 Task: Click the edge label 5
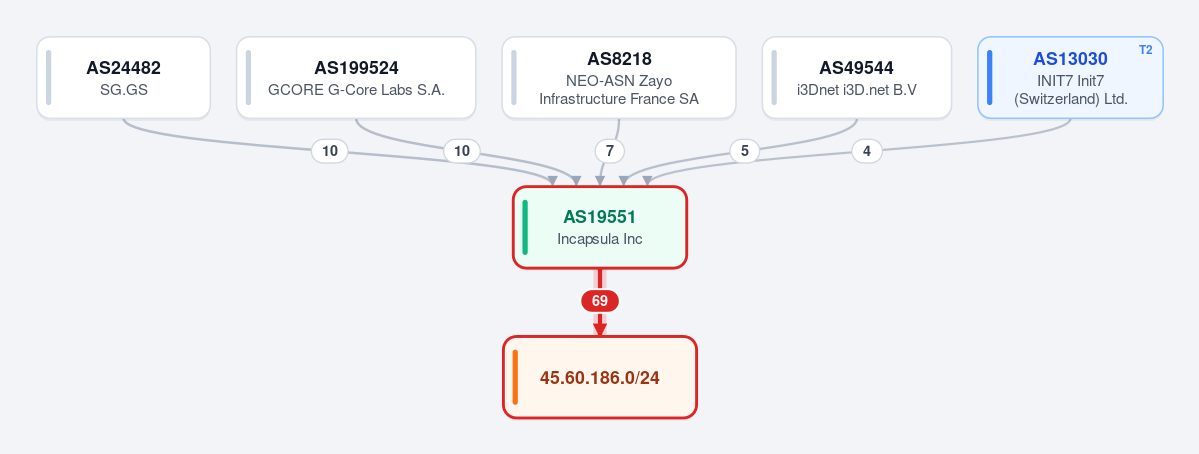pyautogui.click(x=745, y=151)
